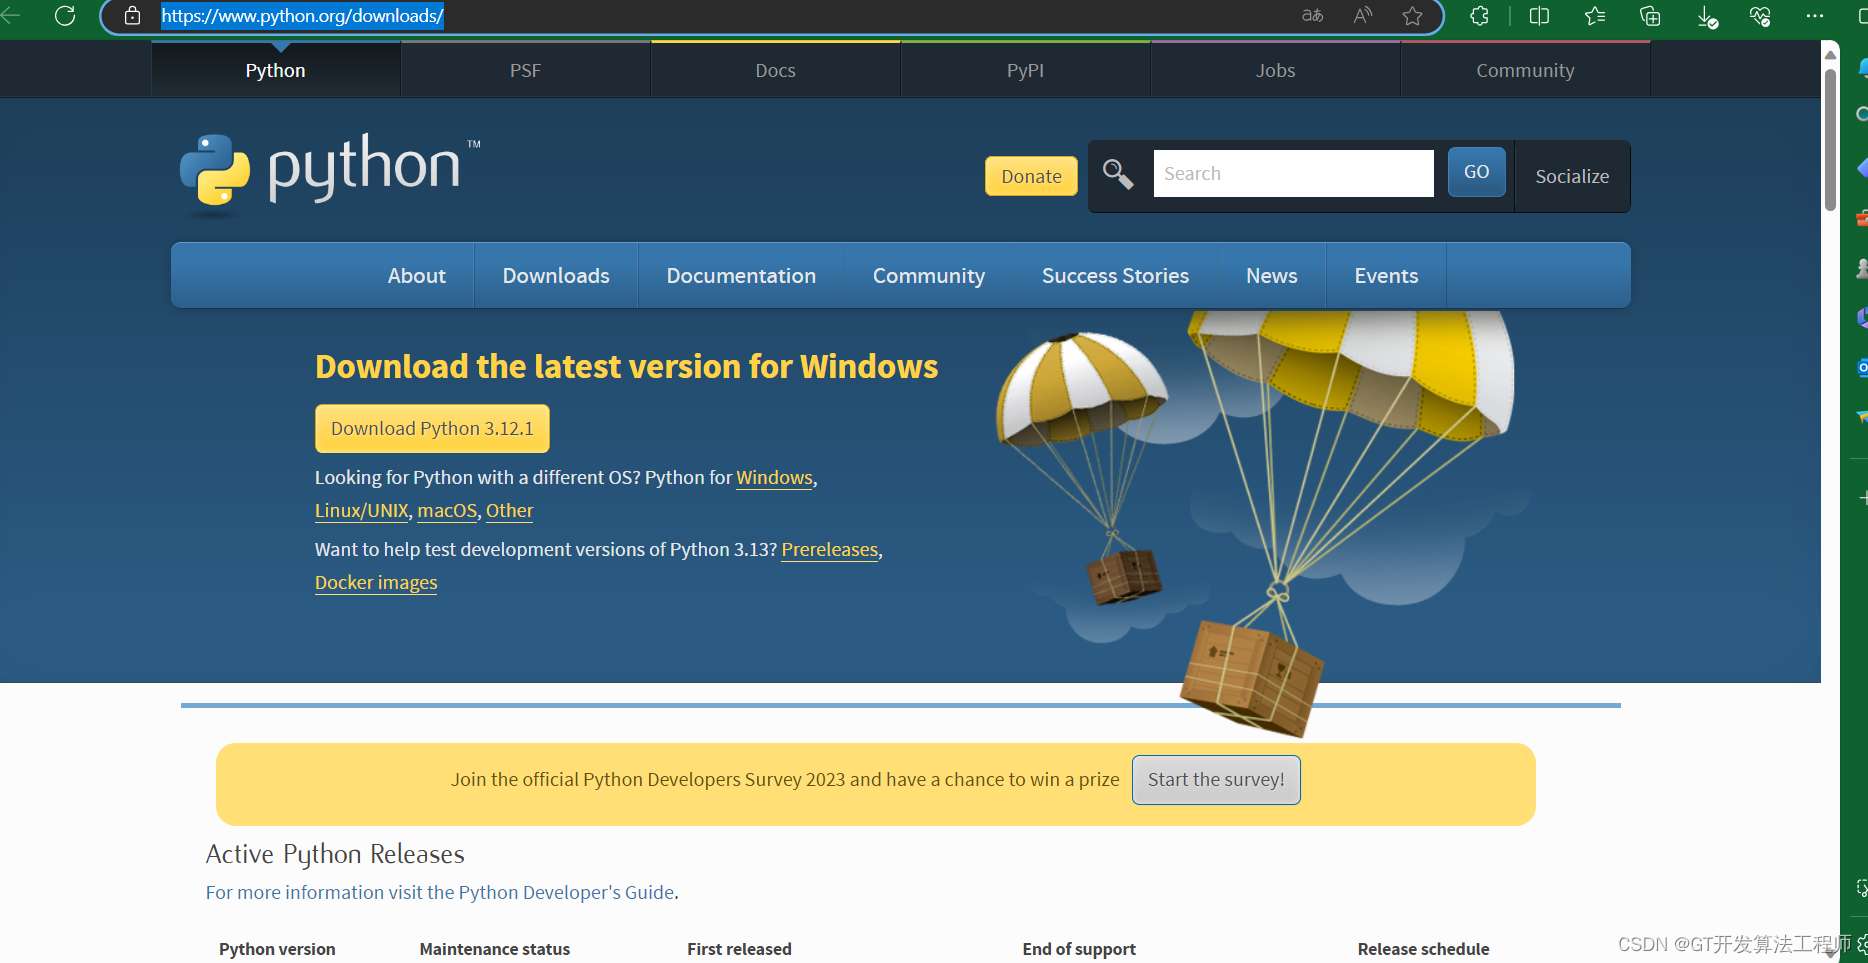Open the Success Stories menu
1868x963 pixels.
click(x=1115, y=276)
